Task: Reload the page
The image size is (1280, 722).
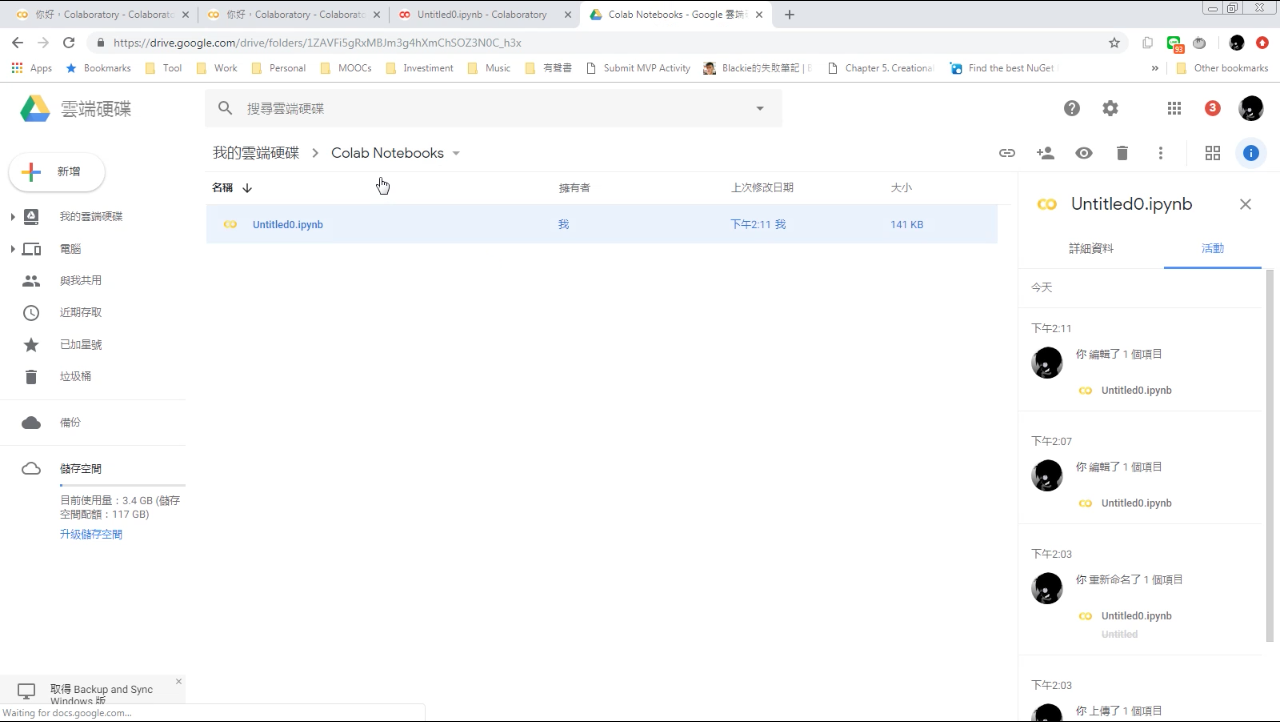Action: pyautogui.click(x=69, y=43)
